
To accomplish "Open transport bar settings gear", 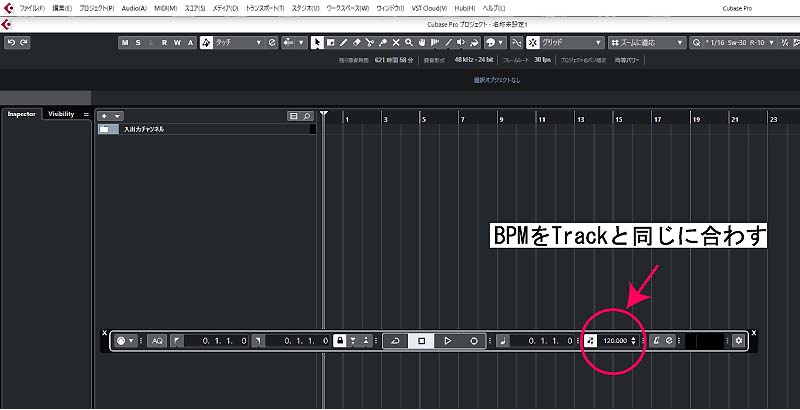I will [x=739, y=341].
